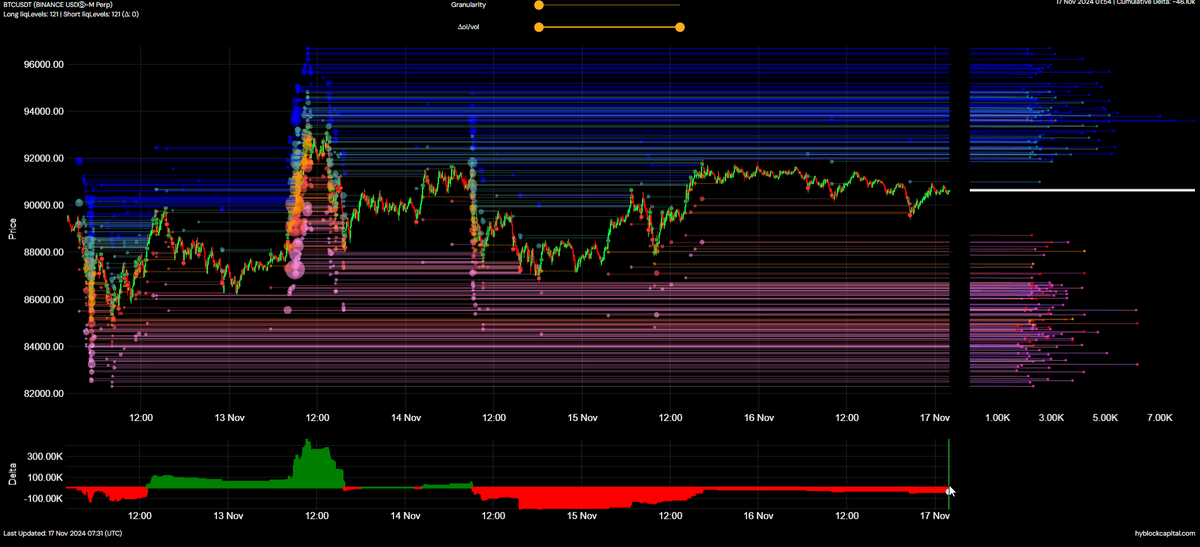Click 14 Nov label under price chart
1200x547 pixels.
tap(405, 416)
